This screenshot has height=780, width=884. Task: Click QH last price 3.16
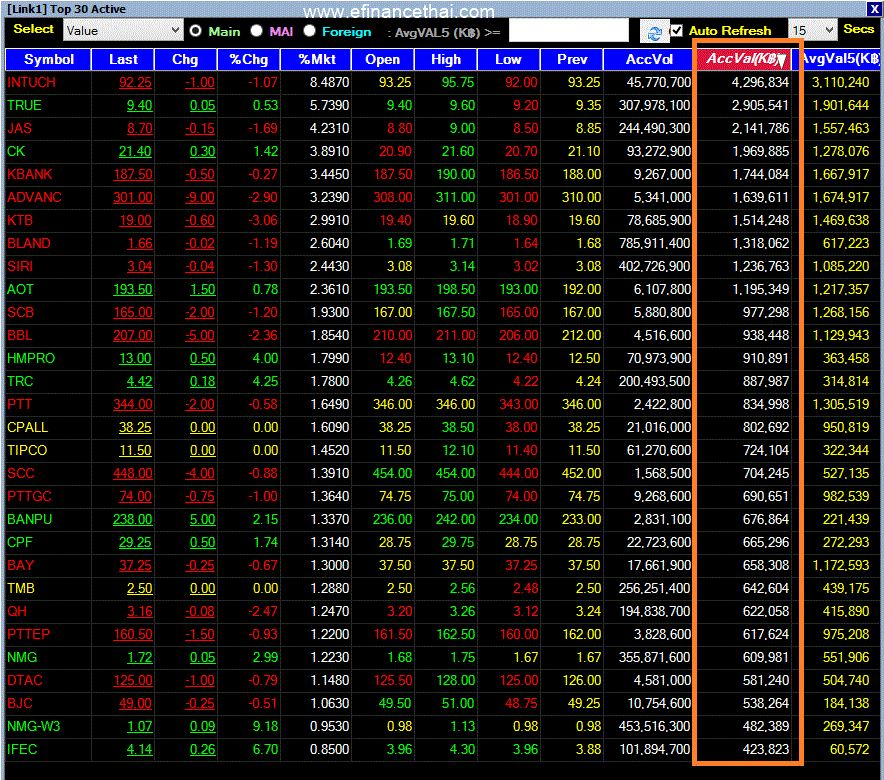coord(140,611)
